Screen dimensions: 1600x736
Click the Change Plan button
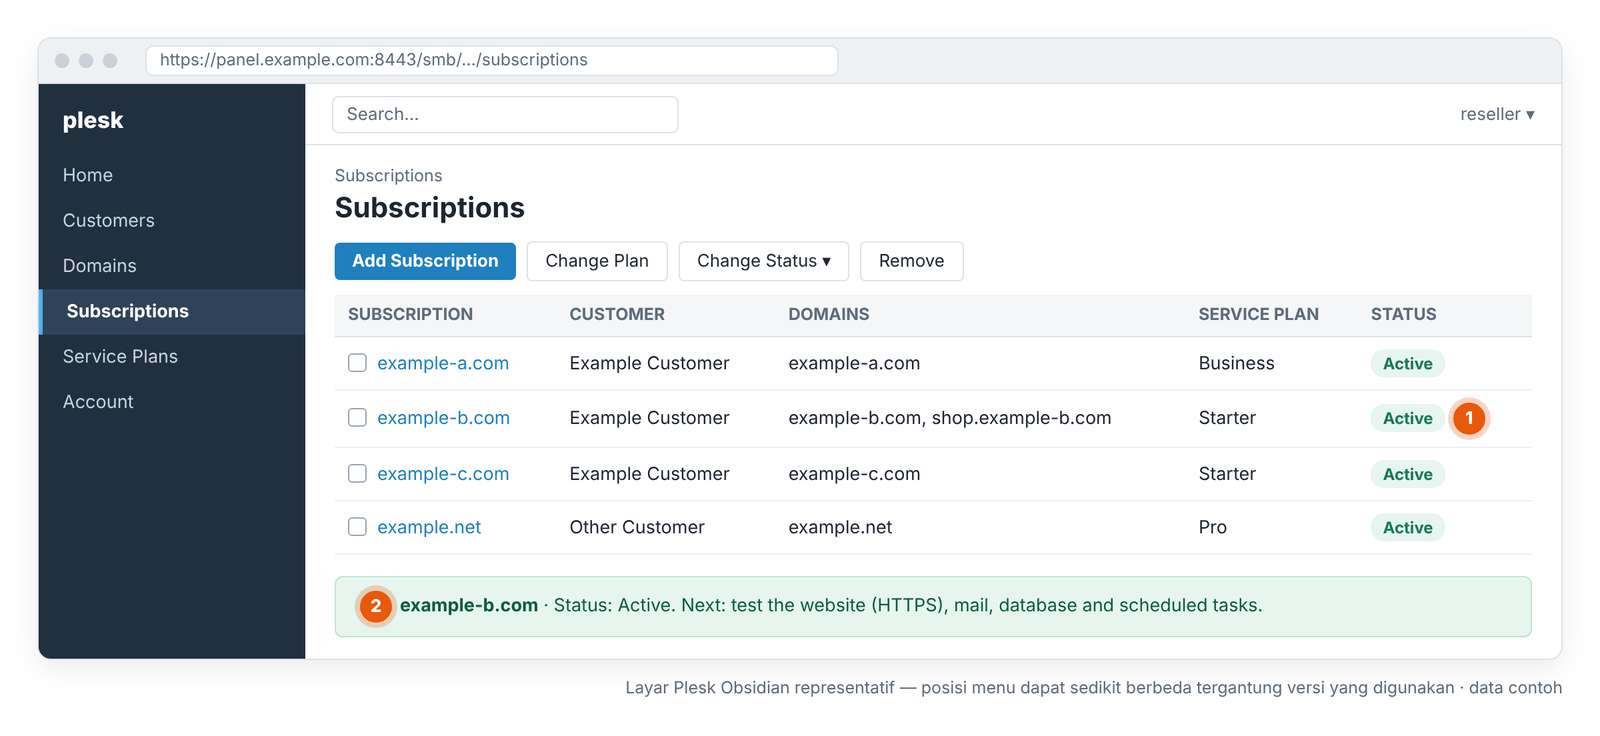tap(597, 261)
